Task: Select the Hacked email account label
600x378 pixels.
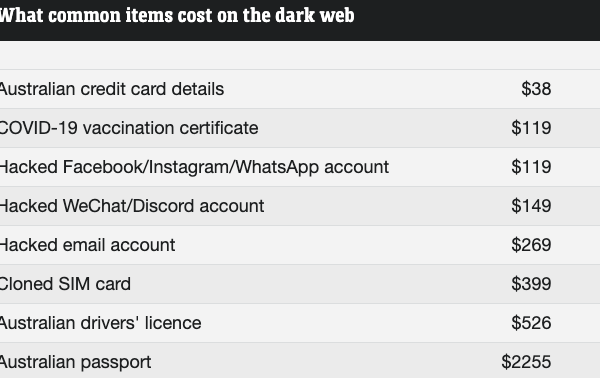Action: pyautogui.click(x=87, y=245)
